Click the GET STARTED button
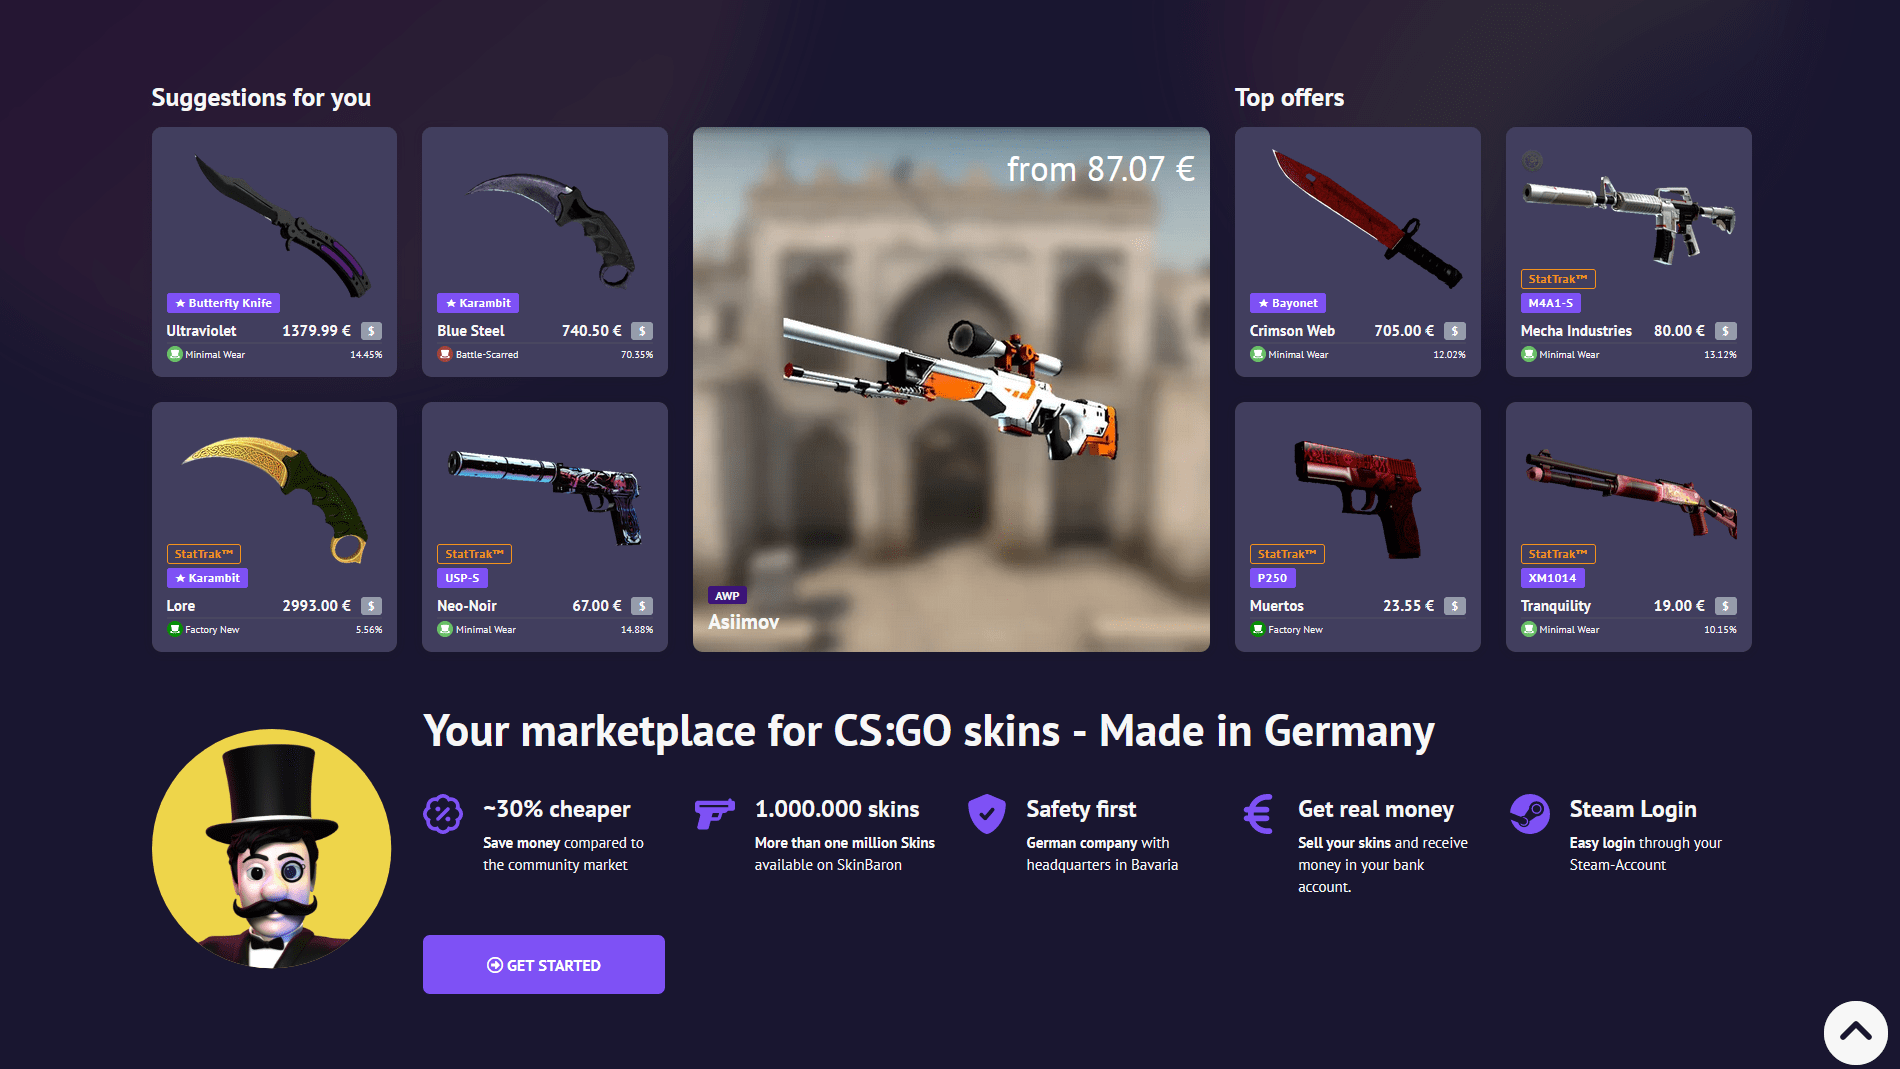Screen dimensions: 1900x1069 [x=544, y=964]
